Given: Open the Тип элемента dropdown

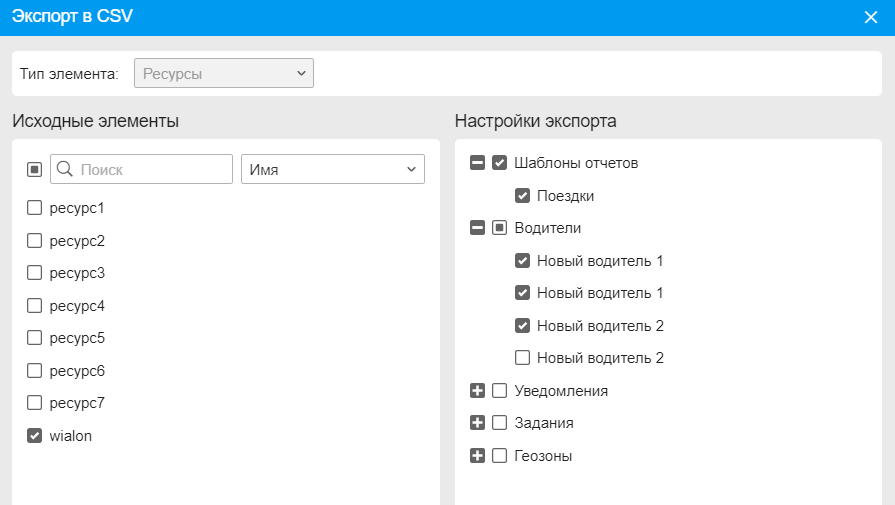Looking at the screenshot, I should click(224, 73).
